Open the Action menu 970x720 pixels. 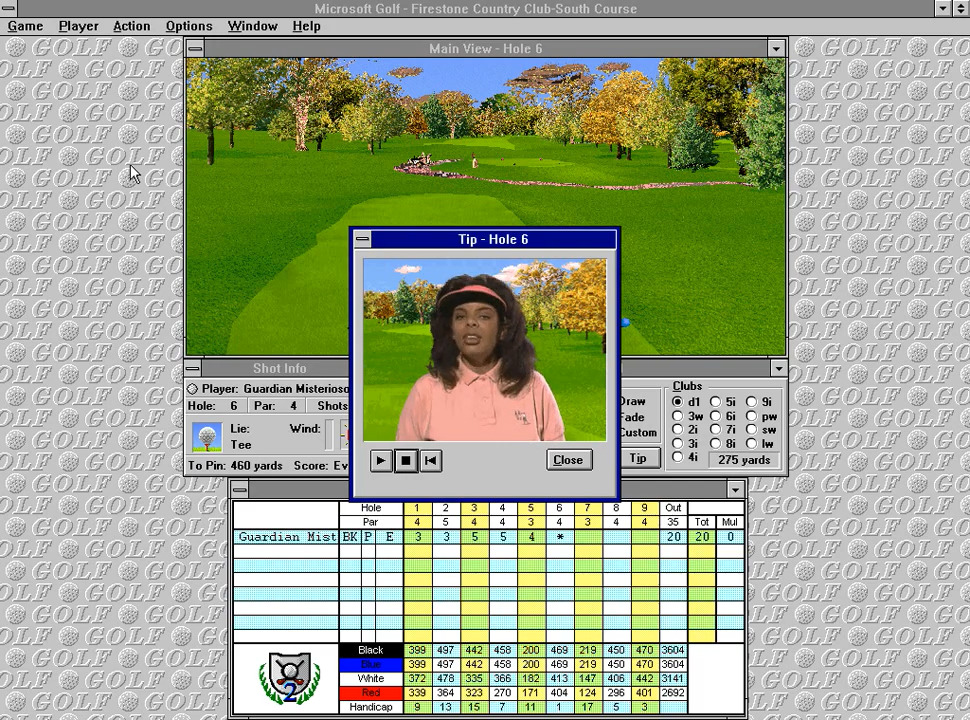click(131, 26)
